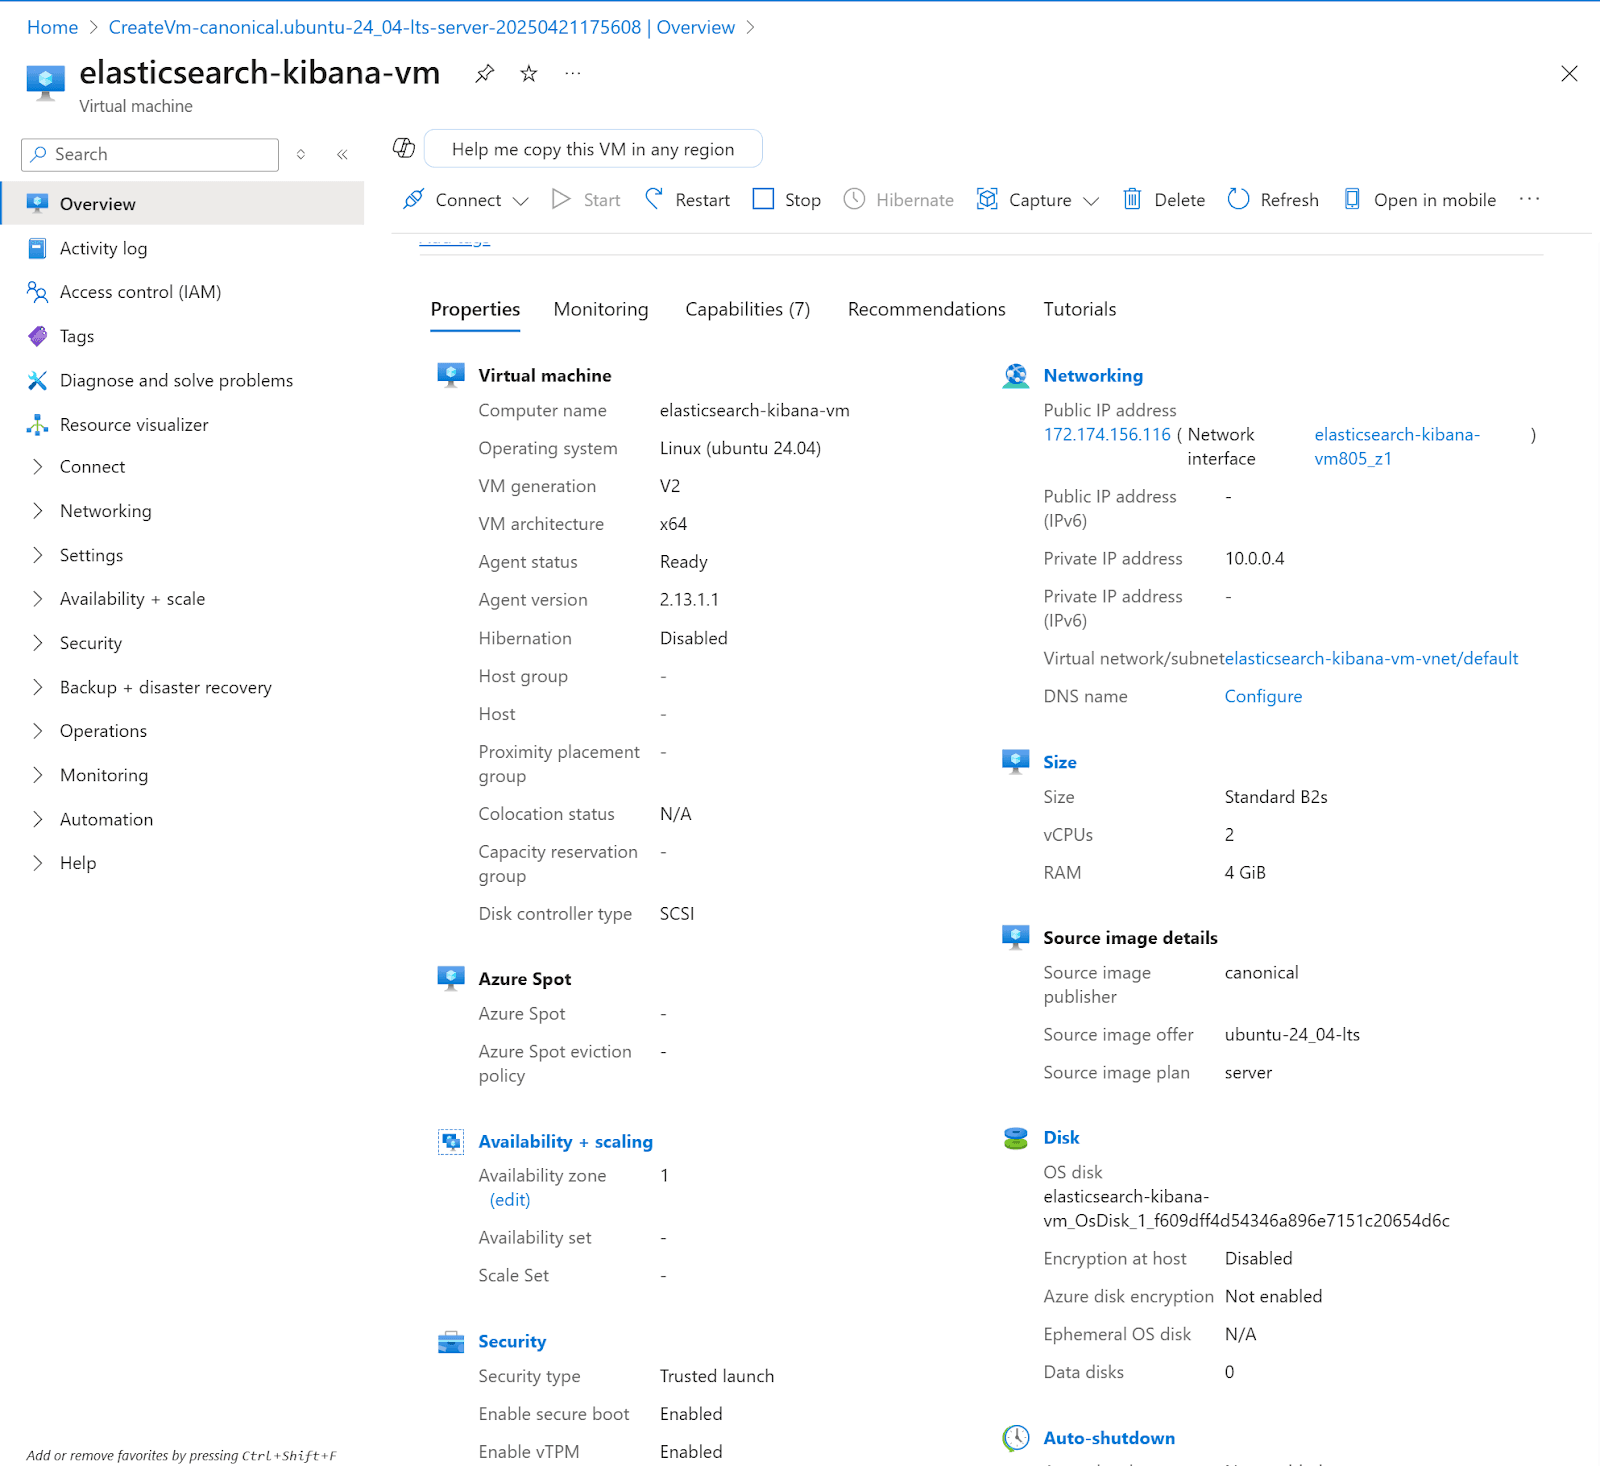Open the Resource visualizer
The image size is (1600, 1466).
134,424
